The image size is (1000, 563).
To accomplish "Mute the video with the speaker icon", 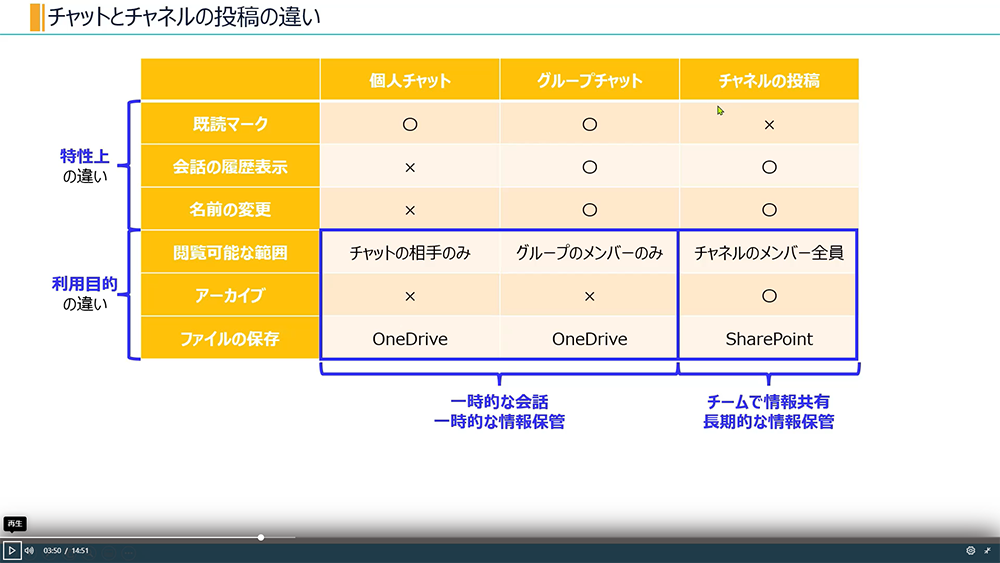I will click(x=29, y=550).
